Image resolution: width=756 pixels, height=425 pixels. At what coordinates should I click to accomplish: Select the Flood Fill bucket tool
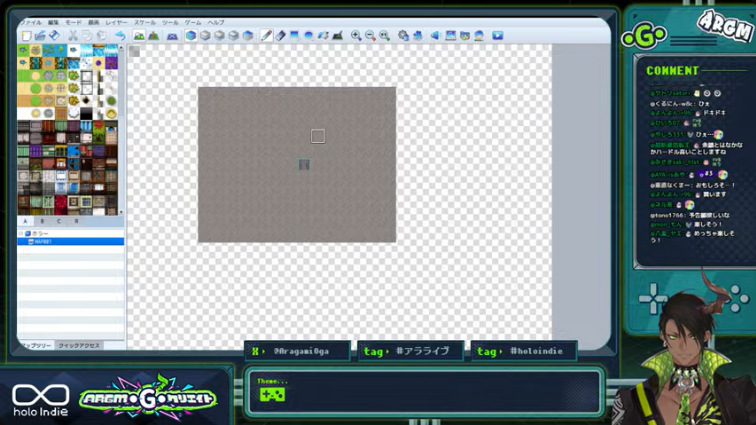324,35
